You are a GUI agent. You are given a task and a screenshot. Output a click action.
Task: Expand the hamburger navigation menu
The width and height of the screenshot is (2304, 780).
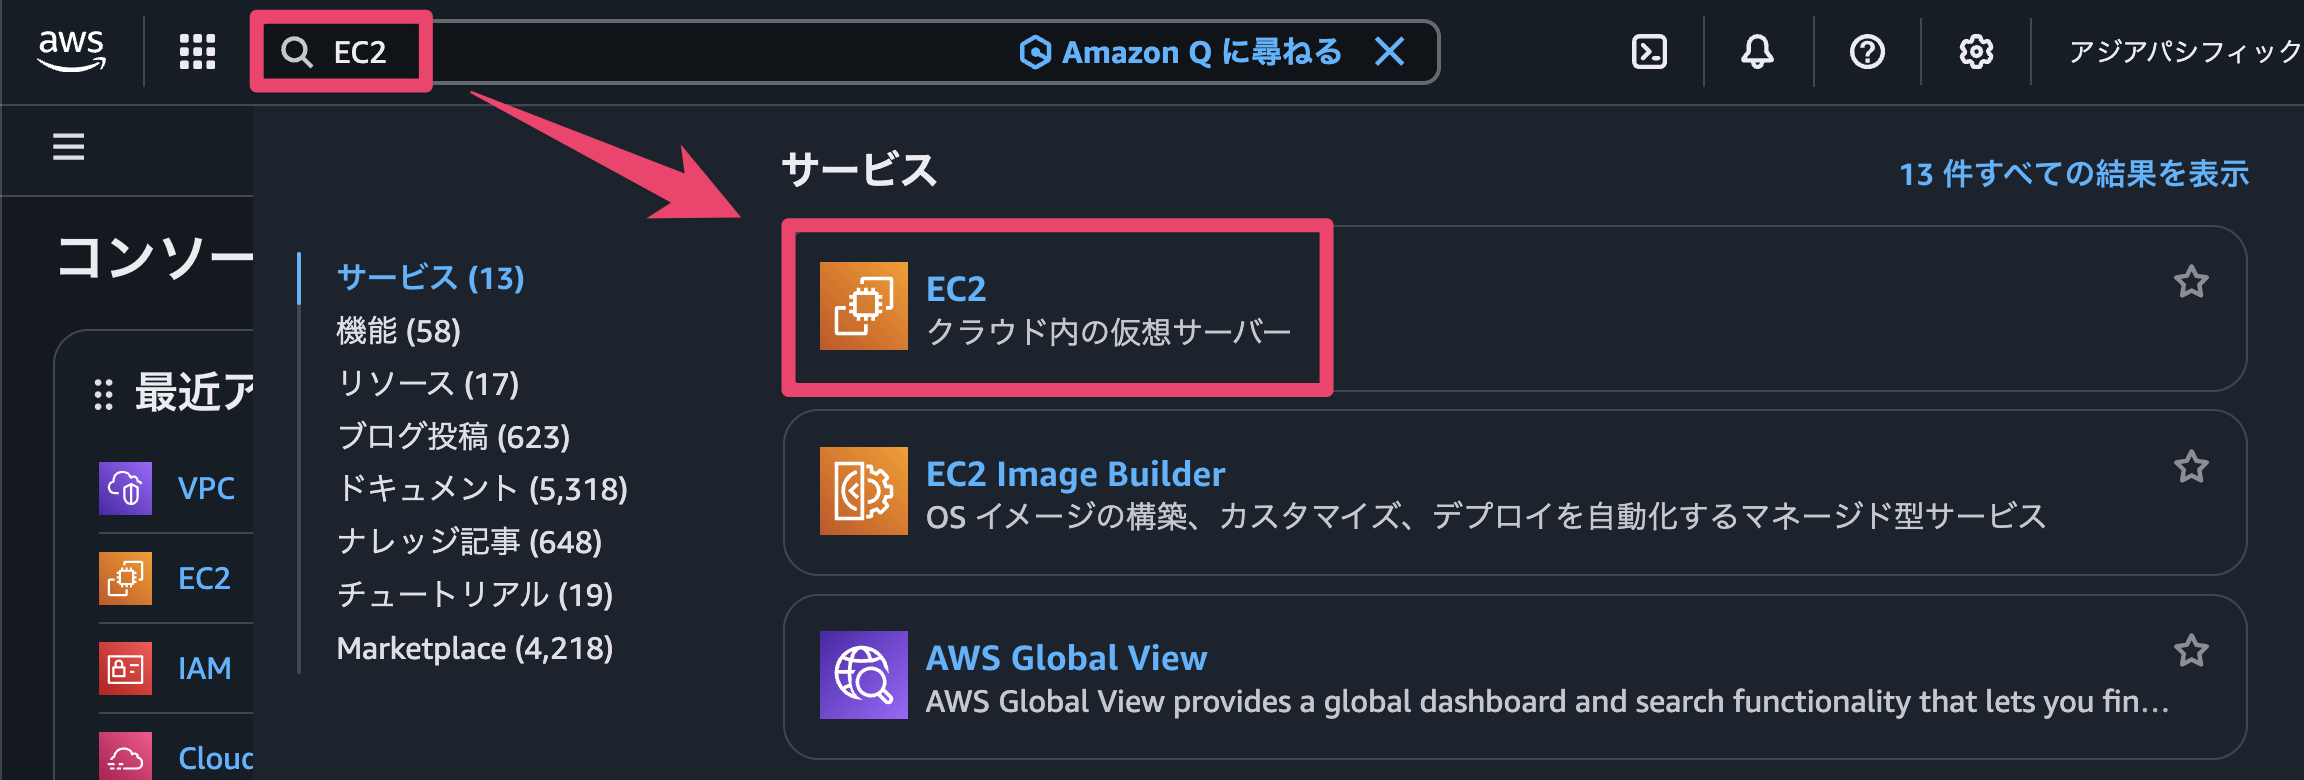click(x=68, y=147)
